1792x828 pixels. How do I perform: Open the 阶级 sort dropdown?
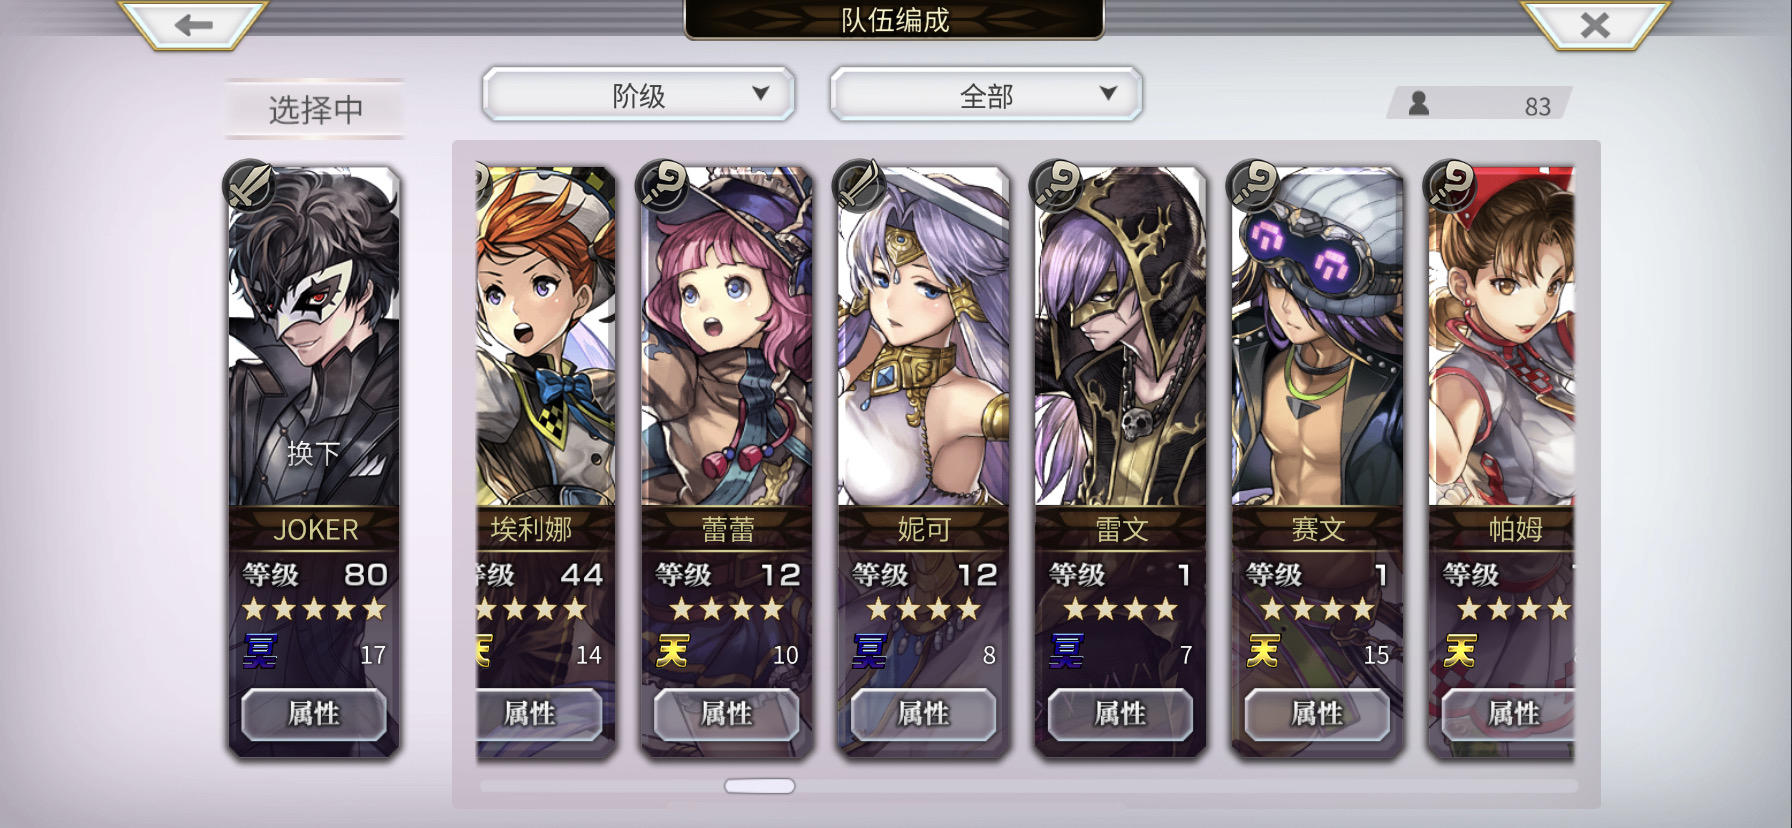click(639, 95)
